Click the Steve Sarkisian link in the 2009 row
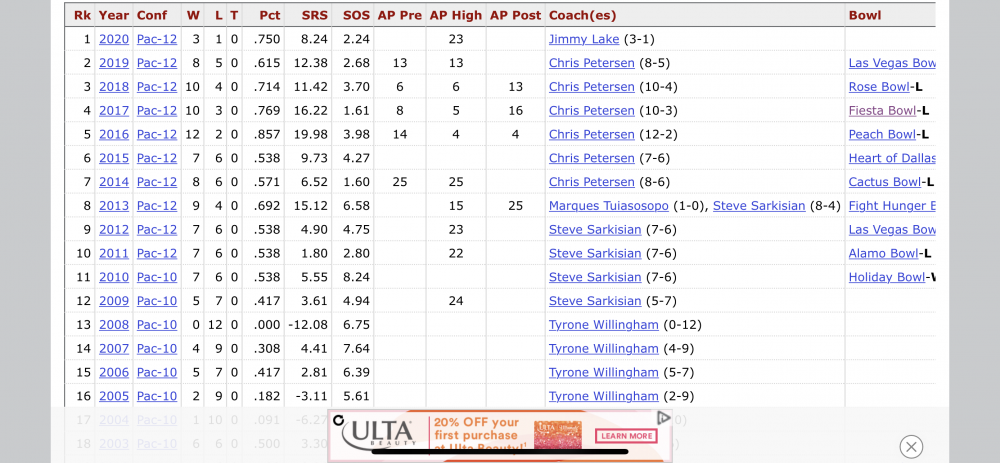Viewport: 1000px width, 463px height. point(595,301)
